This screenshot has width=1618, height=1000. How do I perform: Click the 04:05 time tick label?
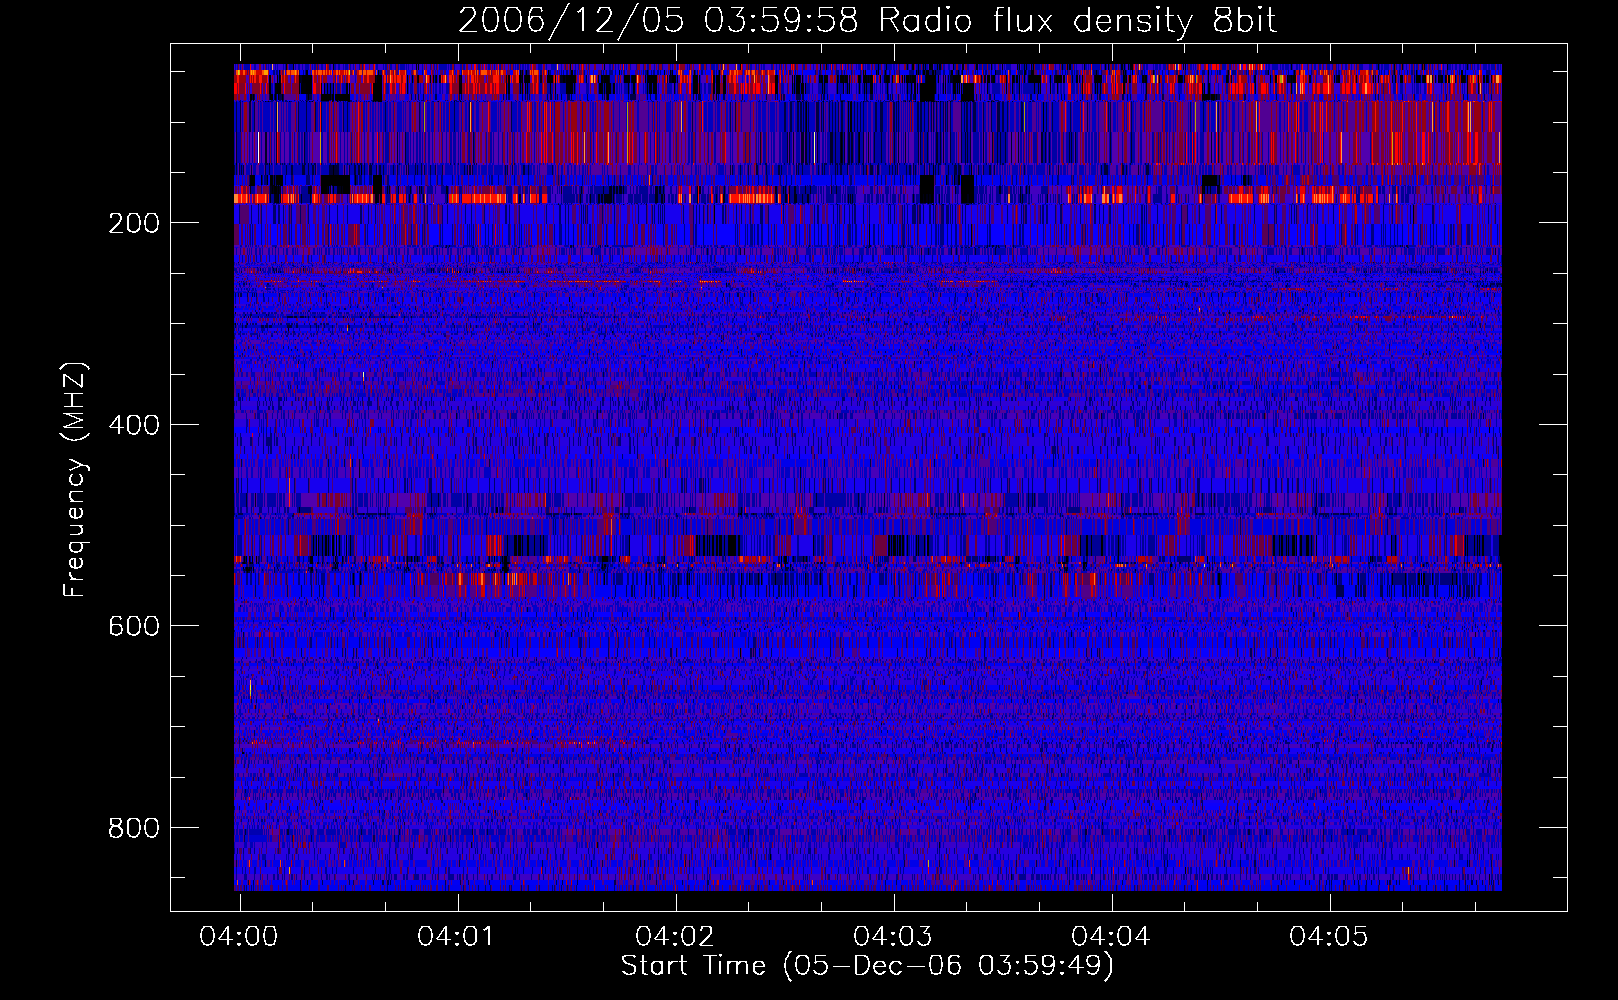click(x=1329, y=937)
